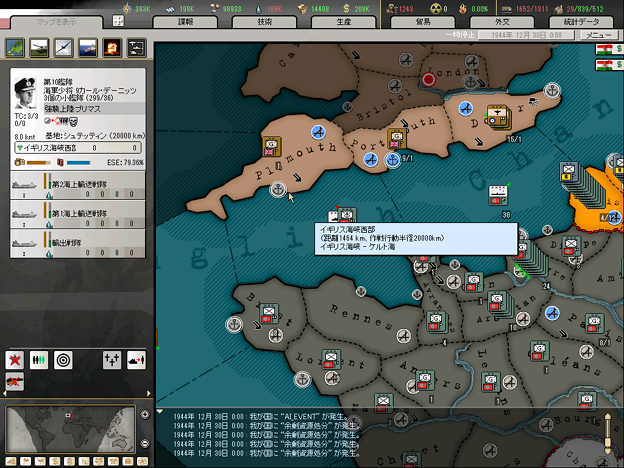Viewport: 624px width, 468px height.
Task: Open the 生産 (Production) tab
Action: pos(344,22)
